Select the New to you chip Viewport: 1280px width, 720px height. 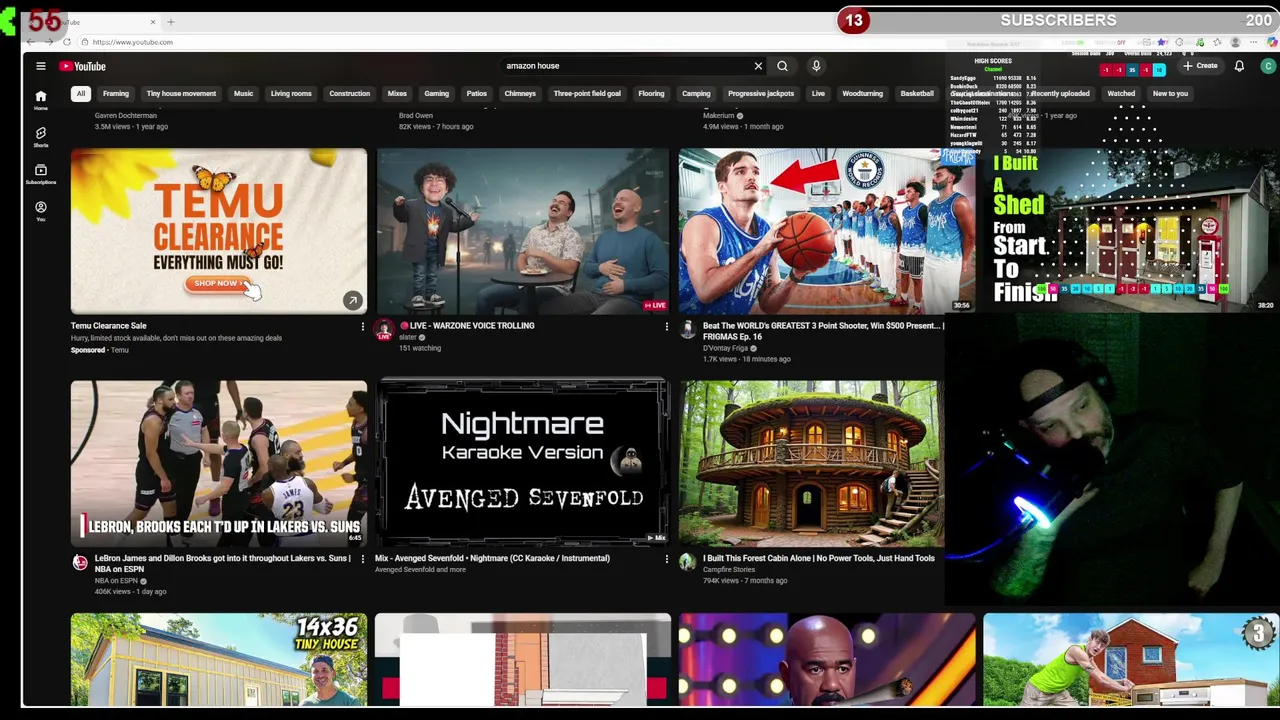pyautogui.click(x=1170, y=93)
